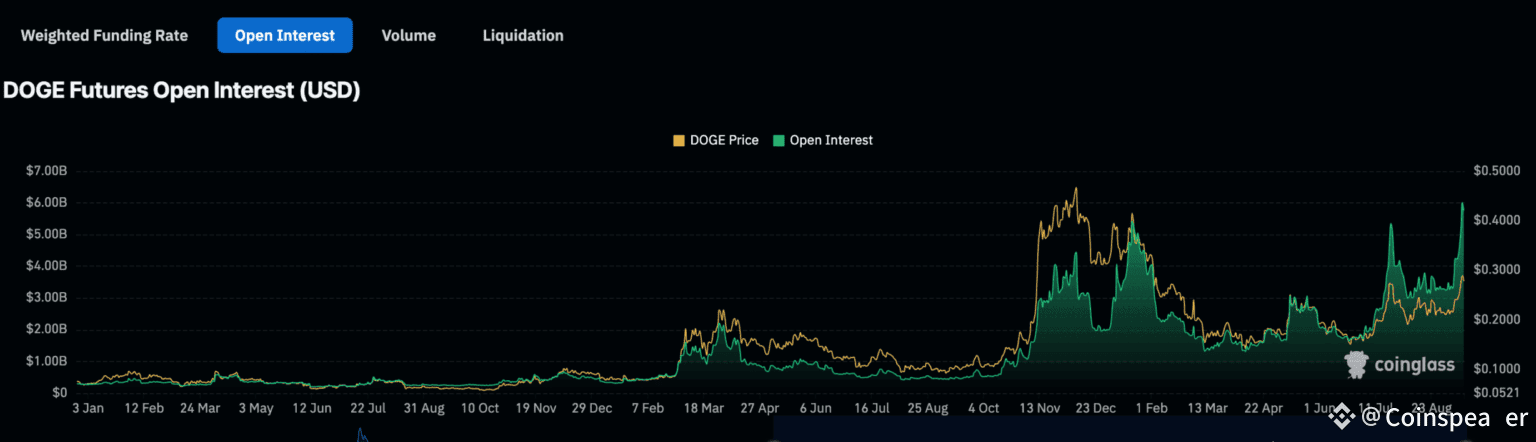Click the 29 Dec date on x-axis

(x=592, y=409)
